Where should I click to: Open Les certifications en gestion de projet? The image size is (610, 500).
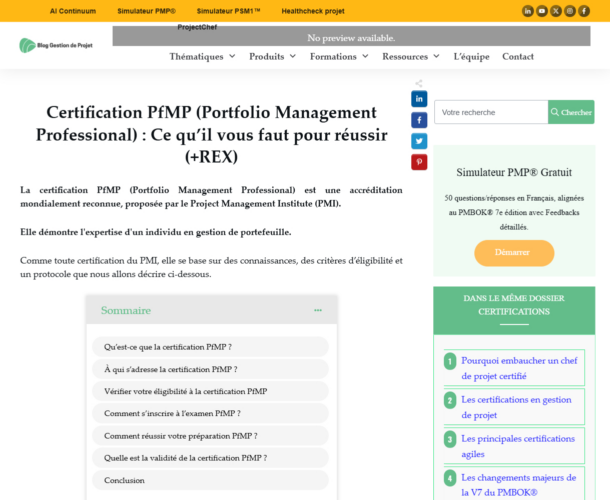point(516,407)
